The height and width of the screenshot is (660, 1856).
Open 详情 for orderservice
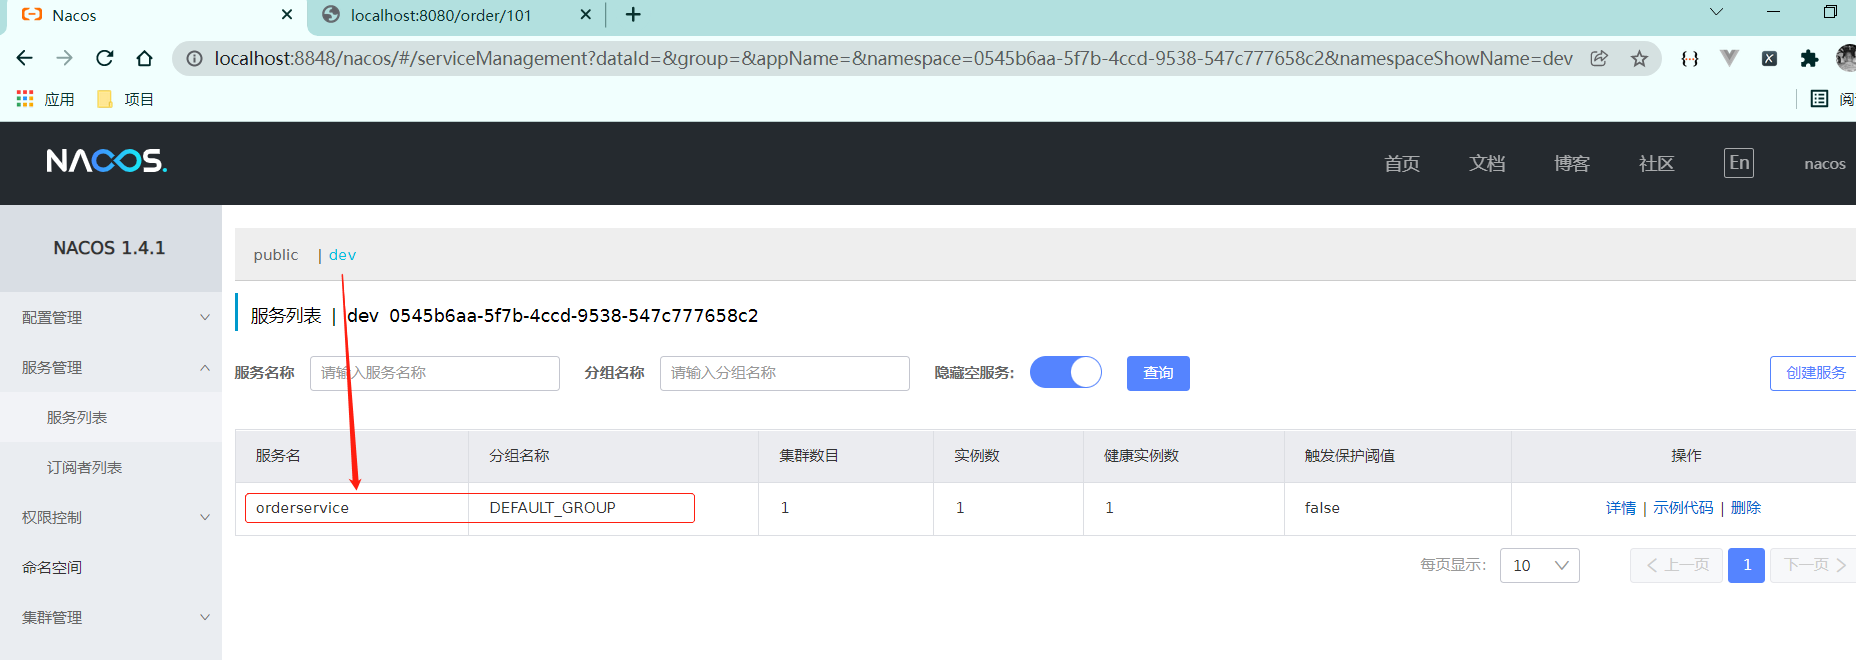tap(1621, 508)
